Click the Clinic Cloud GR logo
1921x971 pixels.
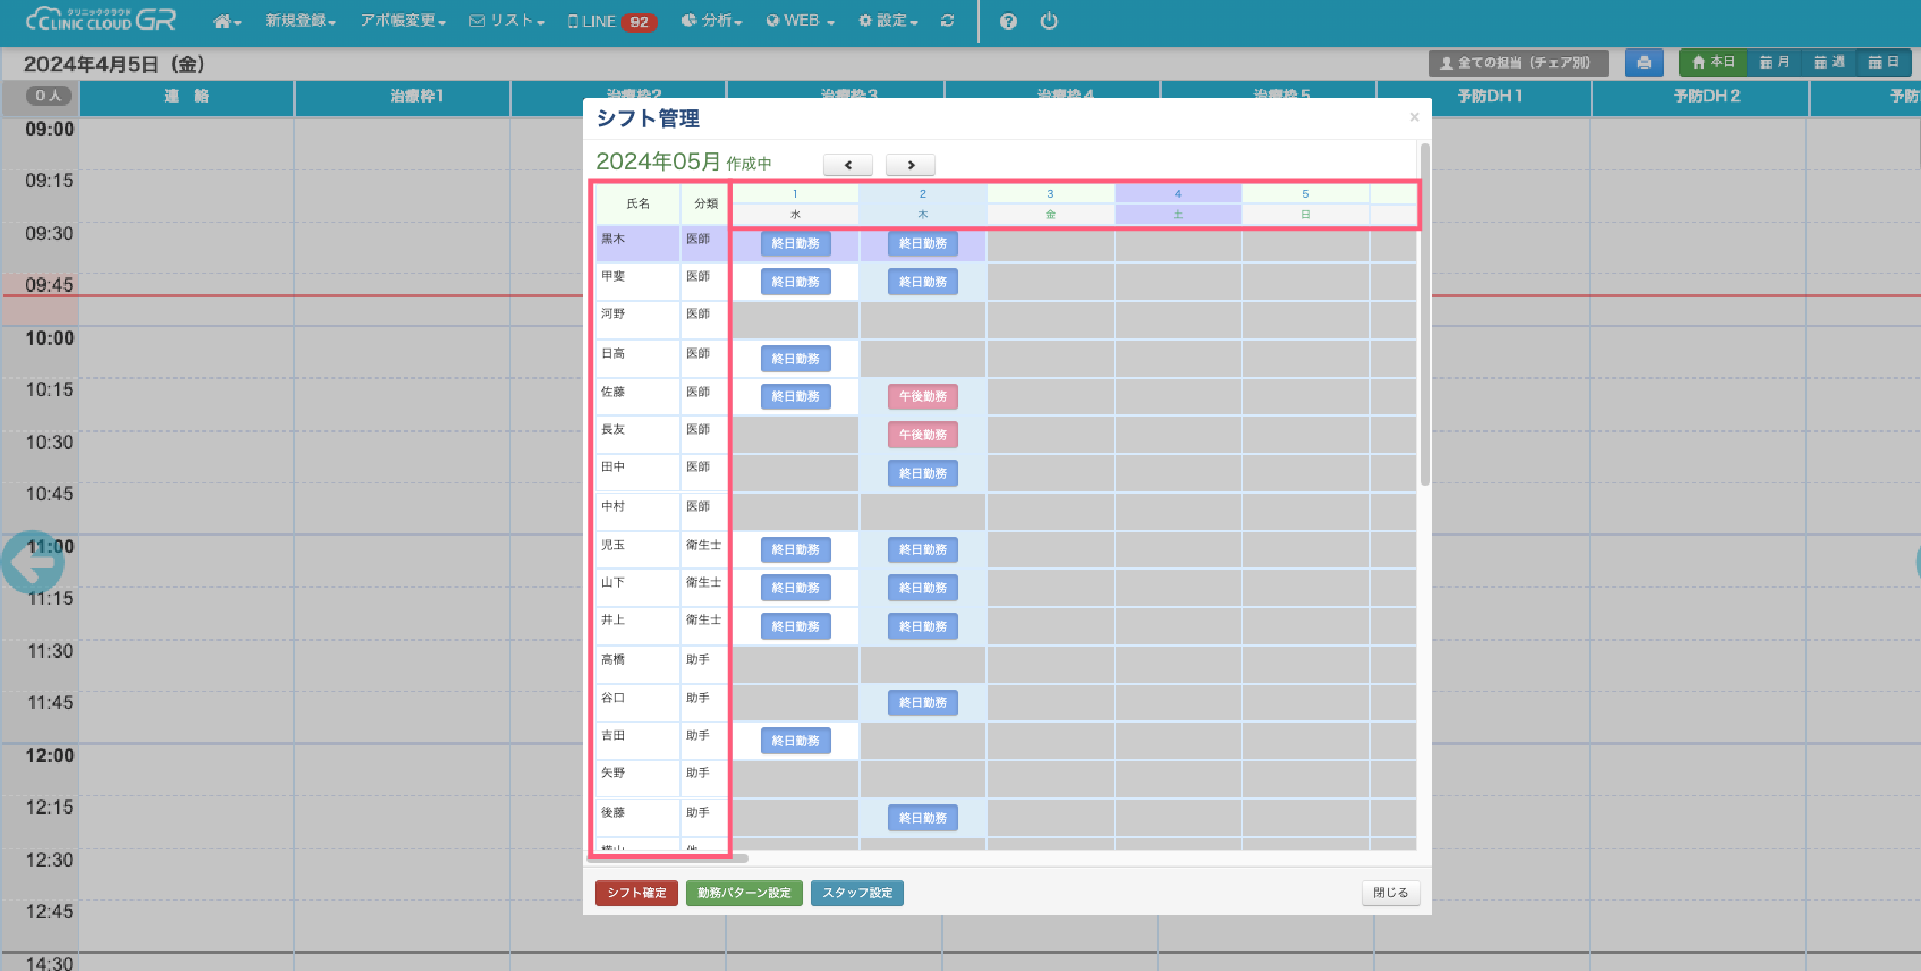(x=101, y=20)
